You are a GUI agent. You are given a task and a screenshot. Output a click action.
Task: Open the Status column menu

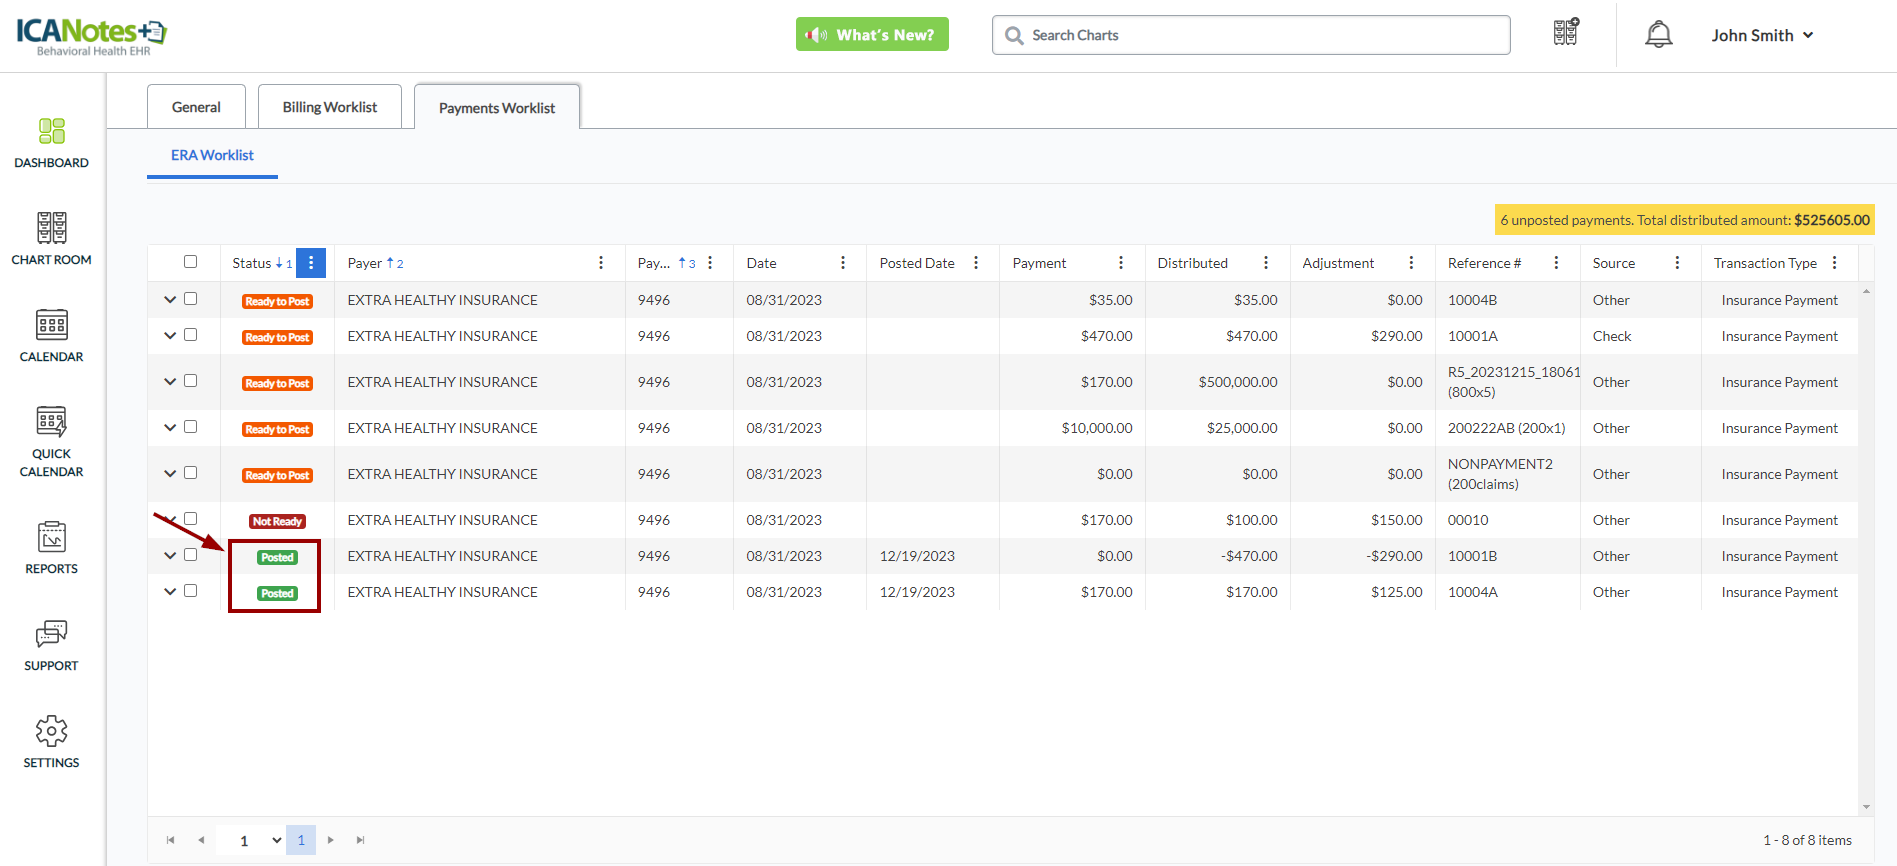pos(311,263)
